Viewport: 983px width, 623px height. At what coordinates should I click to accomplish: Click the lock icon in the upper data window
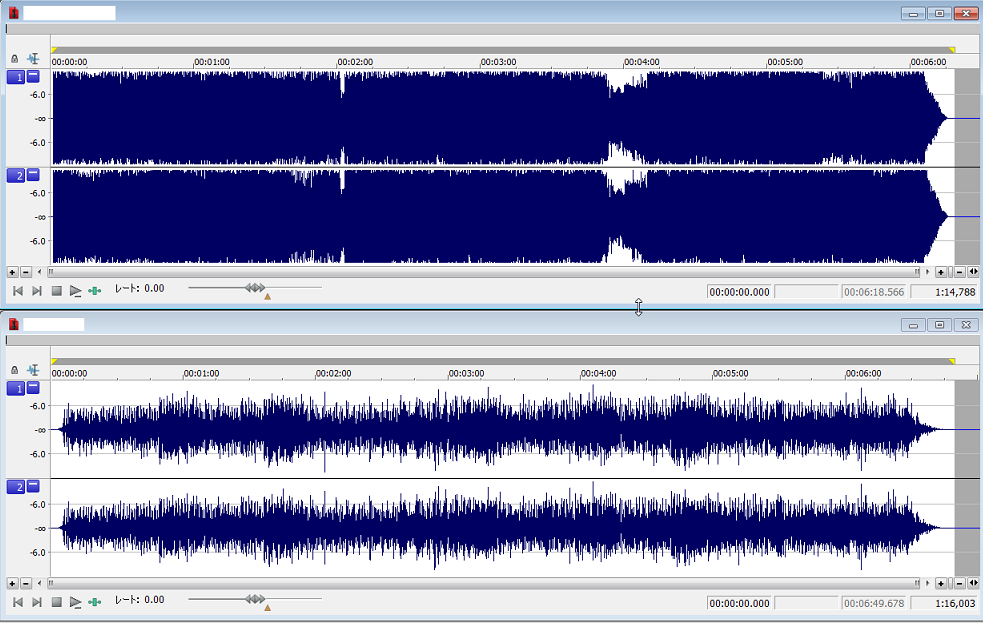coord(14,59)
